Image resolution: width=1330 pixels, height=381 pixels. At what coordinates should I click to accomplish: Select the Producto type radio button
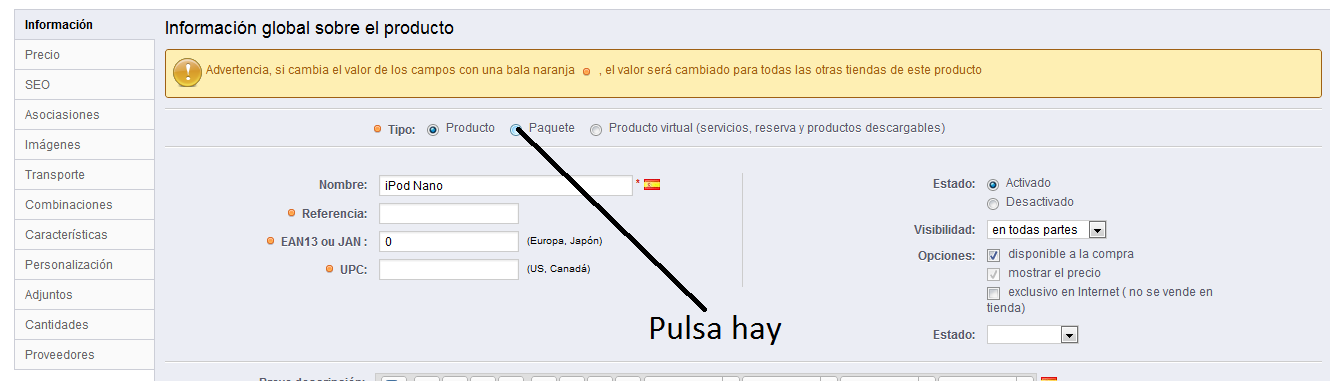coord(433,130)
